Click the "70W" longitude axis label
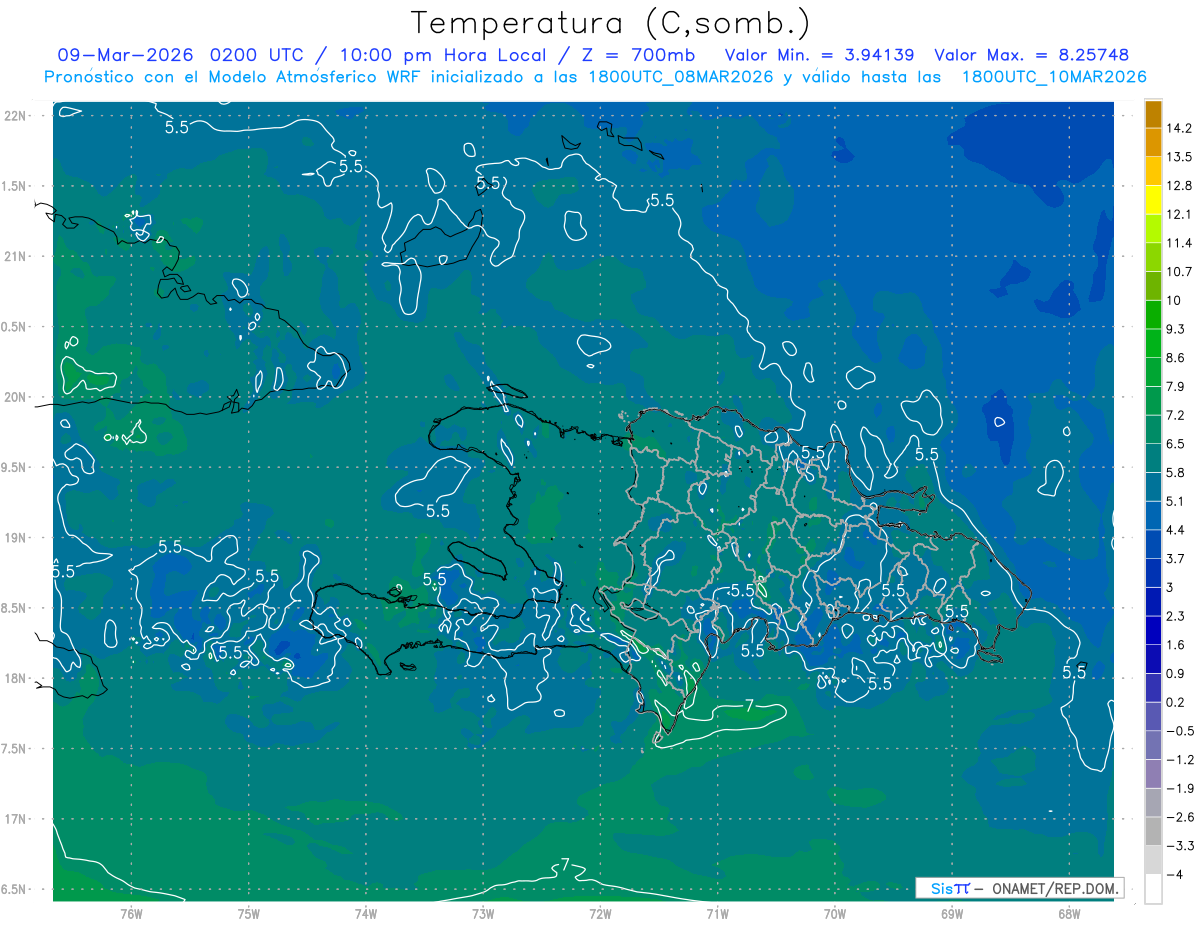This screenshot has width=1200, height=927. (x=834, y=914)
